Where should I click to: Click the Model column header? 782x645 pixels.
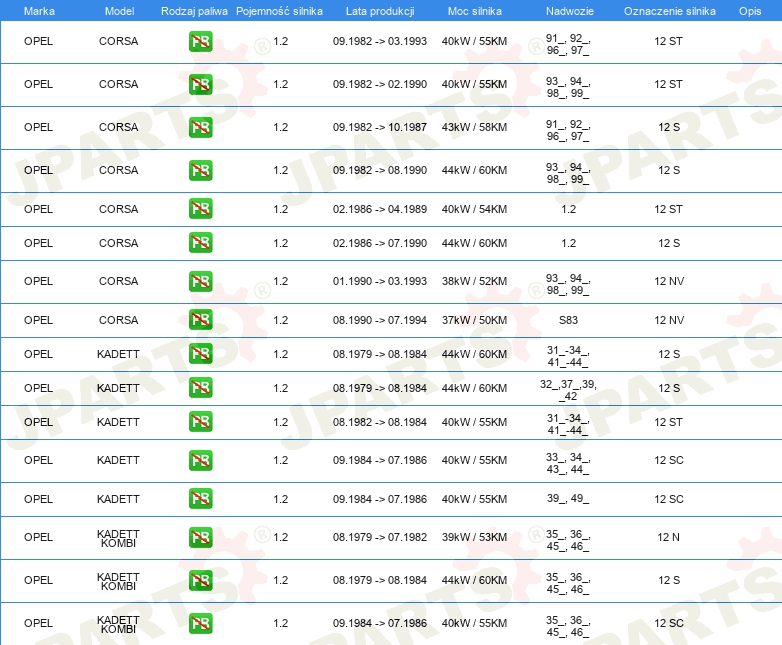click(x=119, y=11)
